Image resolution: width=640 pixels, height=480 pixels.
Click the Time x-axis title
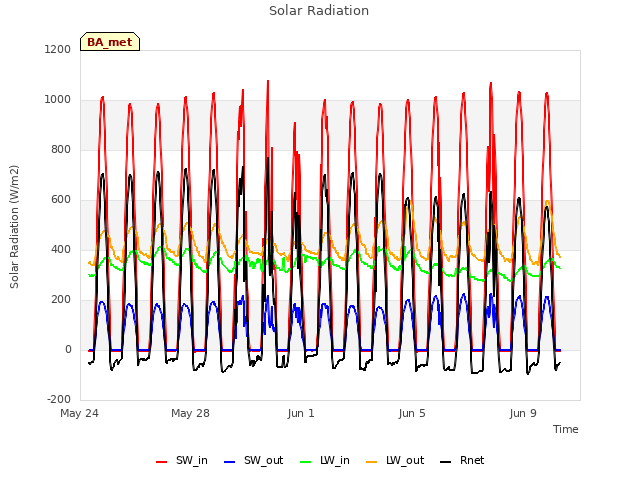[x=565, y=429]
